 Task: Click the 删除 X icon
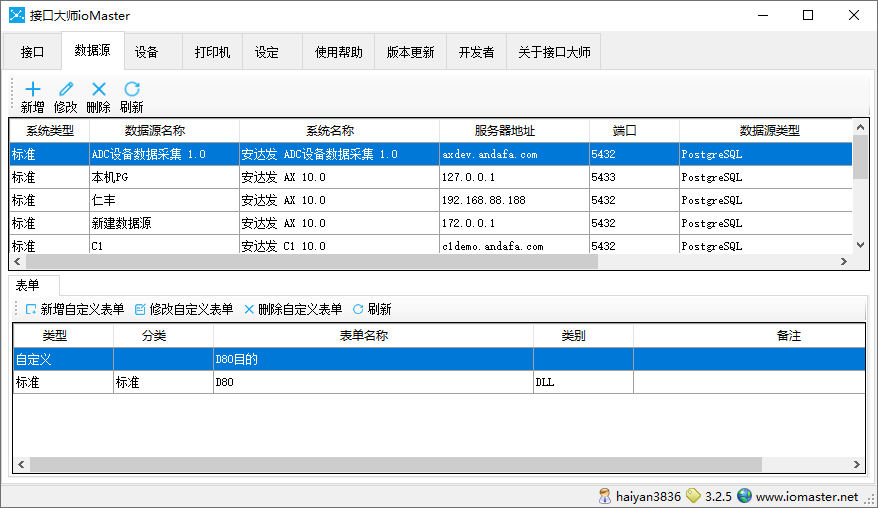tap(98, 90)
